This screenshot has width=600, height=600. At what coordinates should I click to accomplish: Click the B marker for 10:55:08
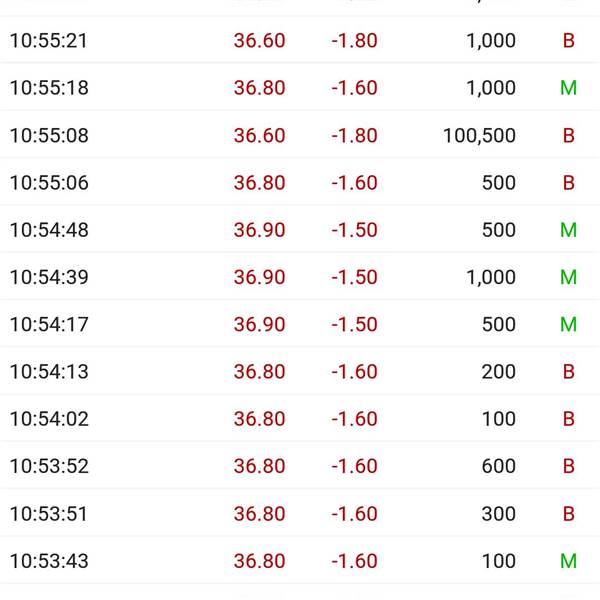569,135
